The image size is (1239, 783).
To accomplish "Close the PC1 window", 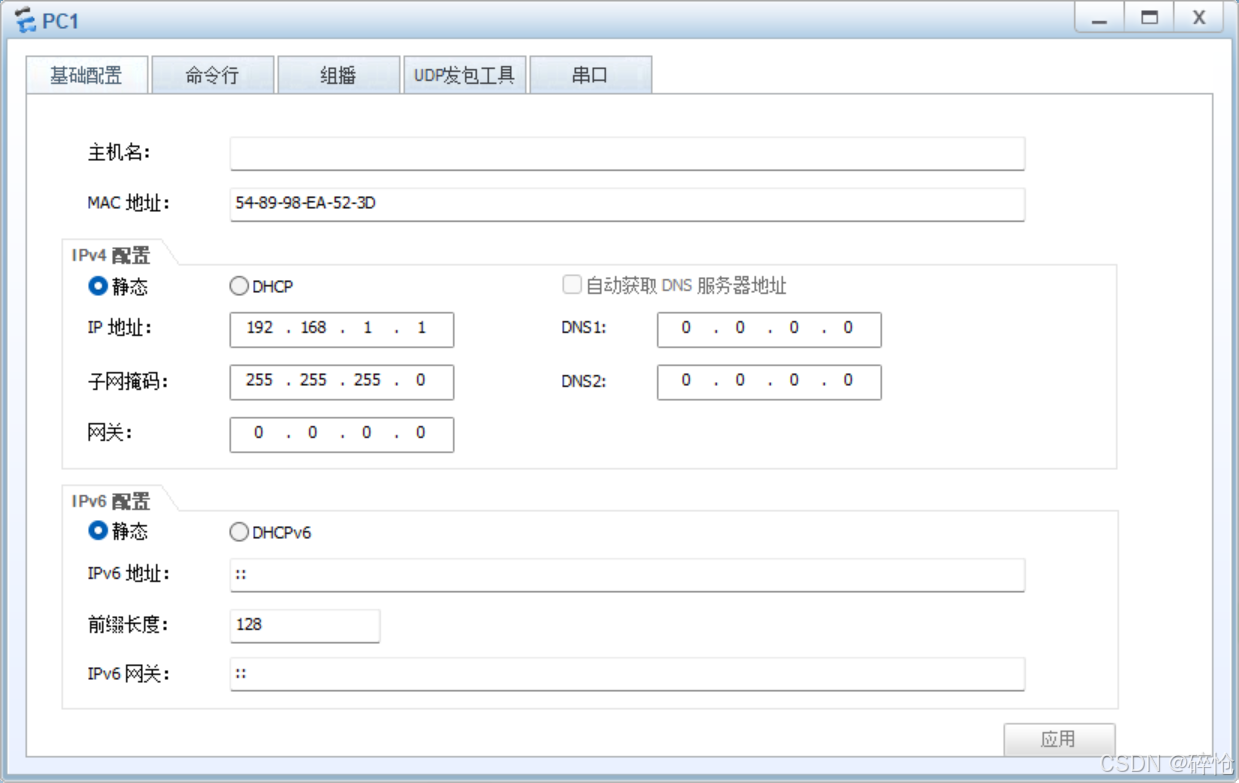I will (x=1199, y=17).
